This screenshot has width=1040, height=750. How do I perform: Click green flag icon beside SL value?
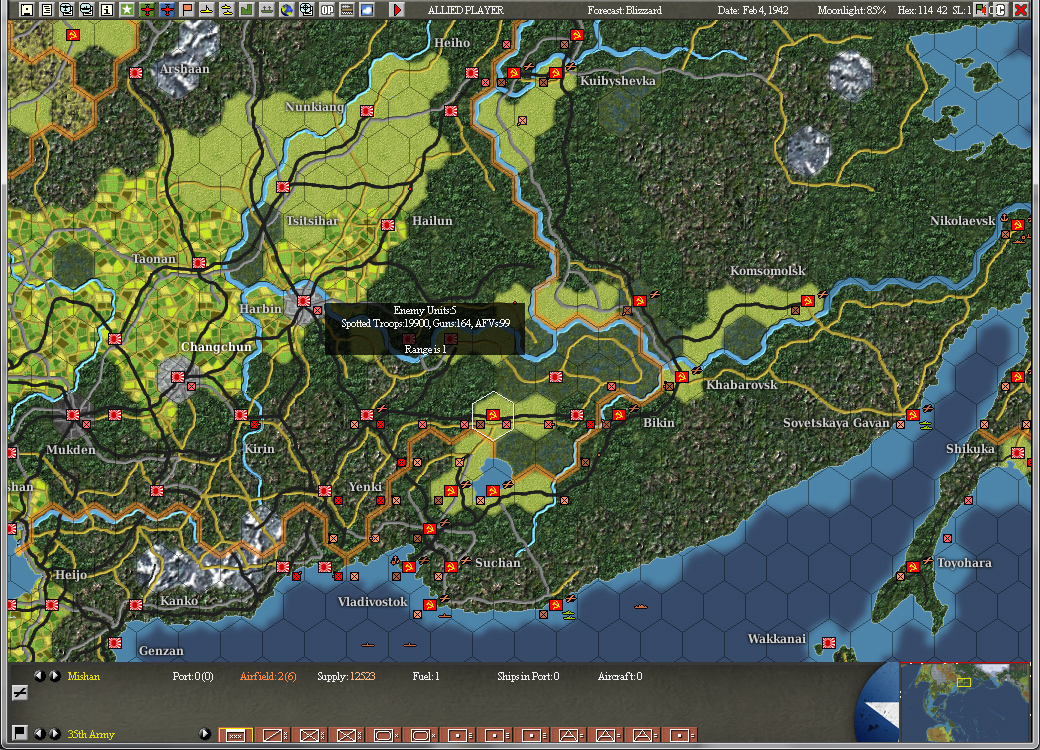[x=980, y=10]
